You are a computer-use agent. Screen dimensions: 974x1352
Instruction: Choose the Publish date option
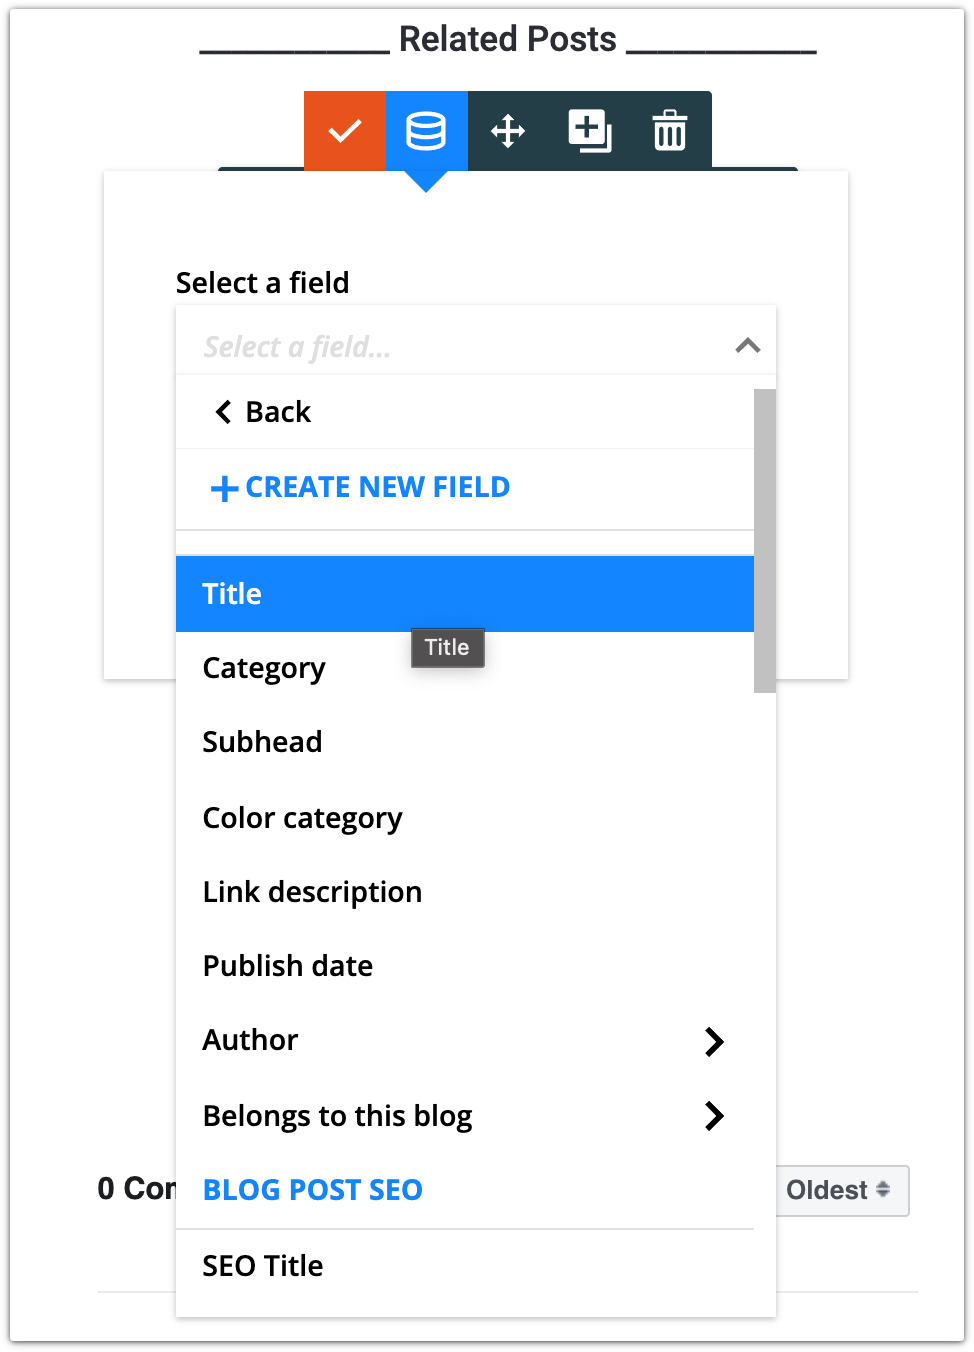[465, 966]
